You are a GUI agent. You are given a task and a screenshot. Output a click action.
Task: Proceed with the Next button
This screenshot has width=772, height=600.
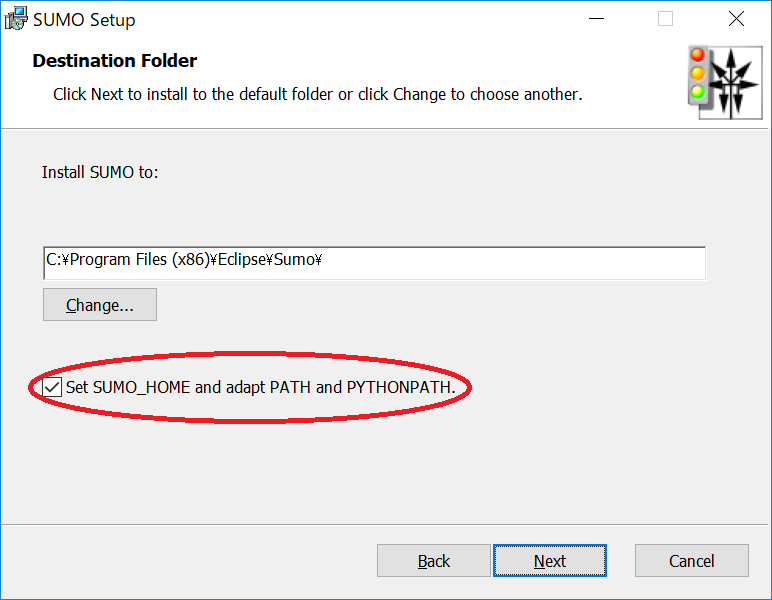click(550, 561)
